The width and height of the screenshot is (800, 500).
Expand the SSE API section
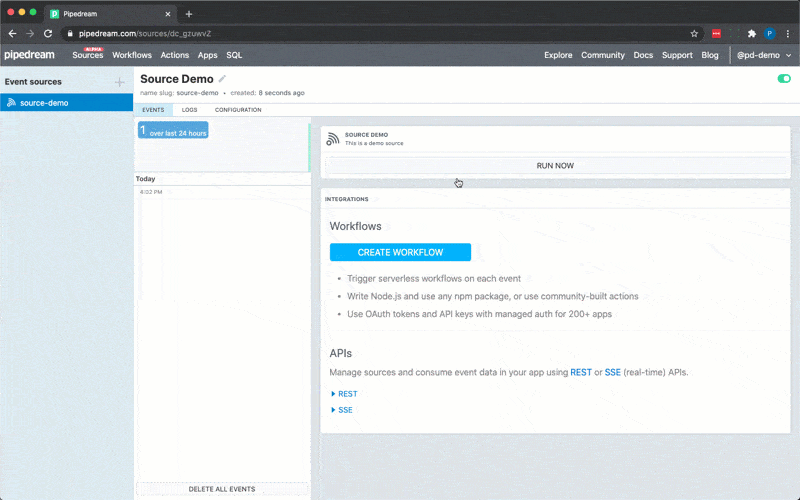click(342, 410)
